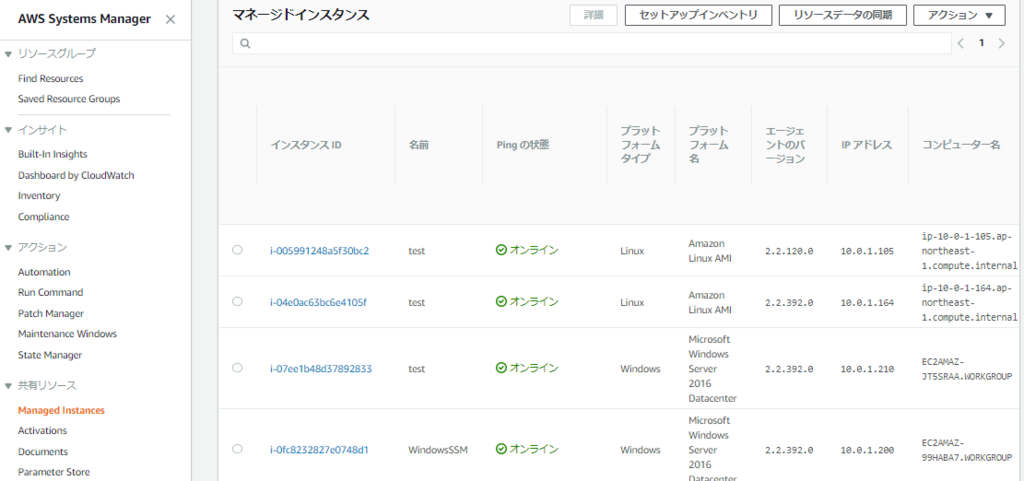The width and height of the screenshot is (1024, 481).
Task: Click IP address 10.0.1.210
Action: tap(867, 369)
